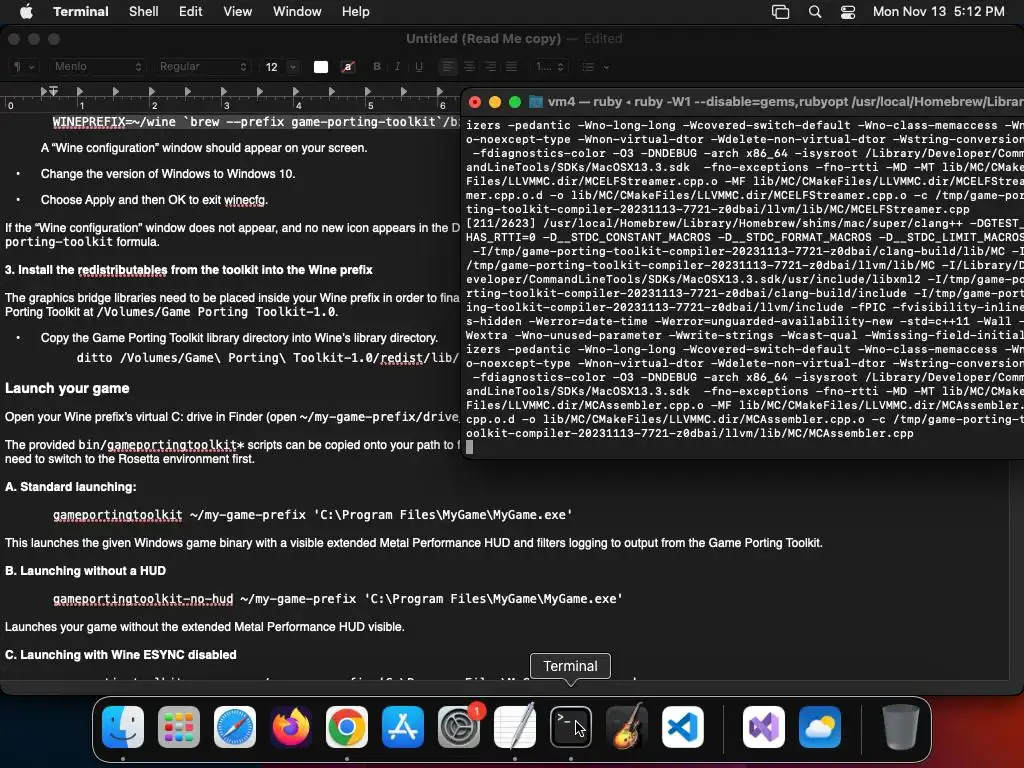Open the Terminal app menu
The width and height of the screenshot is (1024, 768).
point(80,11)
